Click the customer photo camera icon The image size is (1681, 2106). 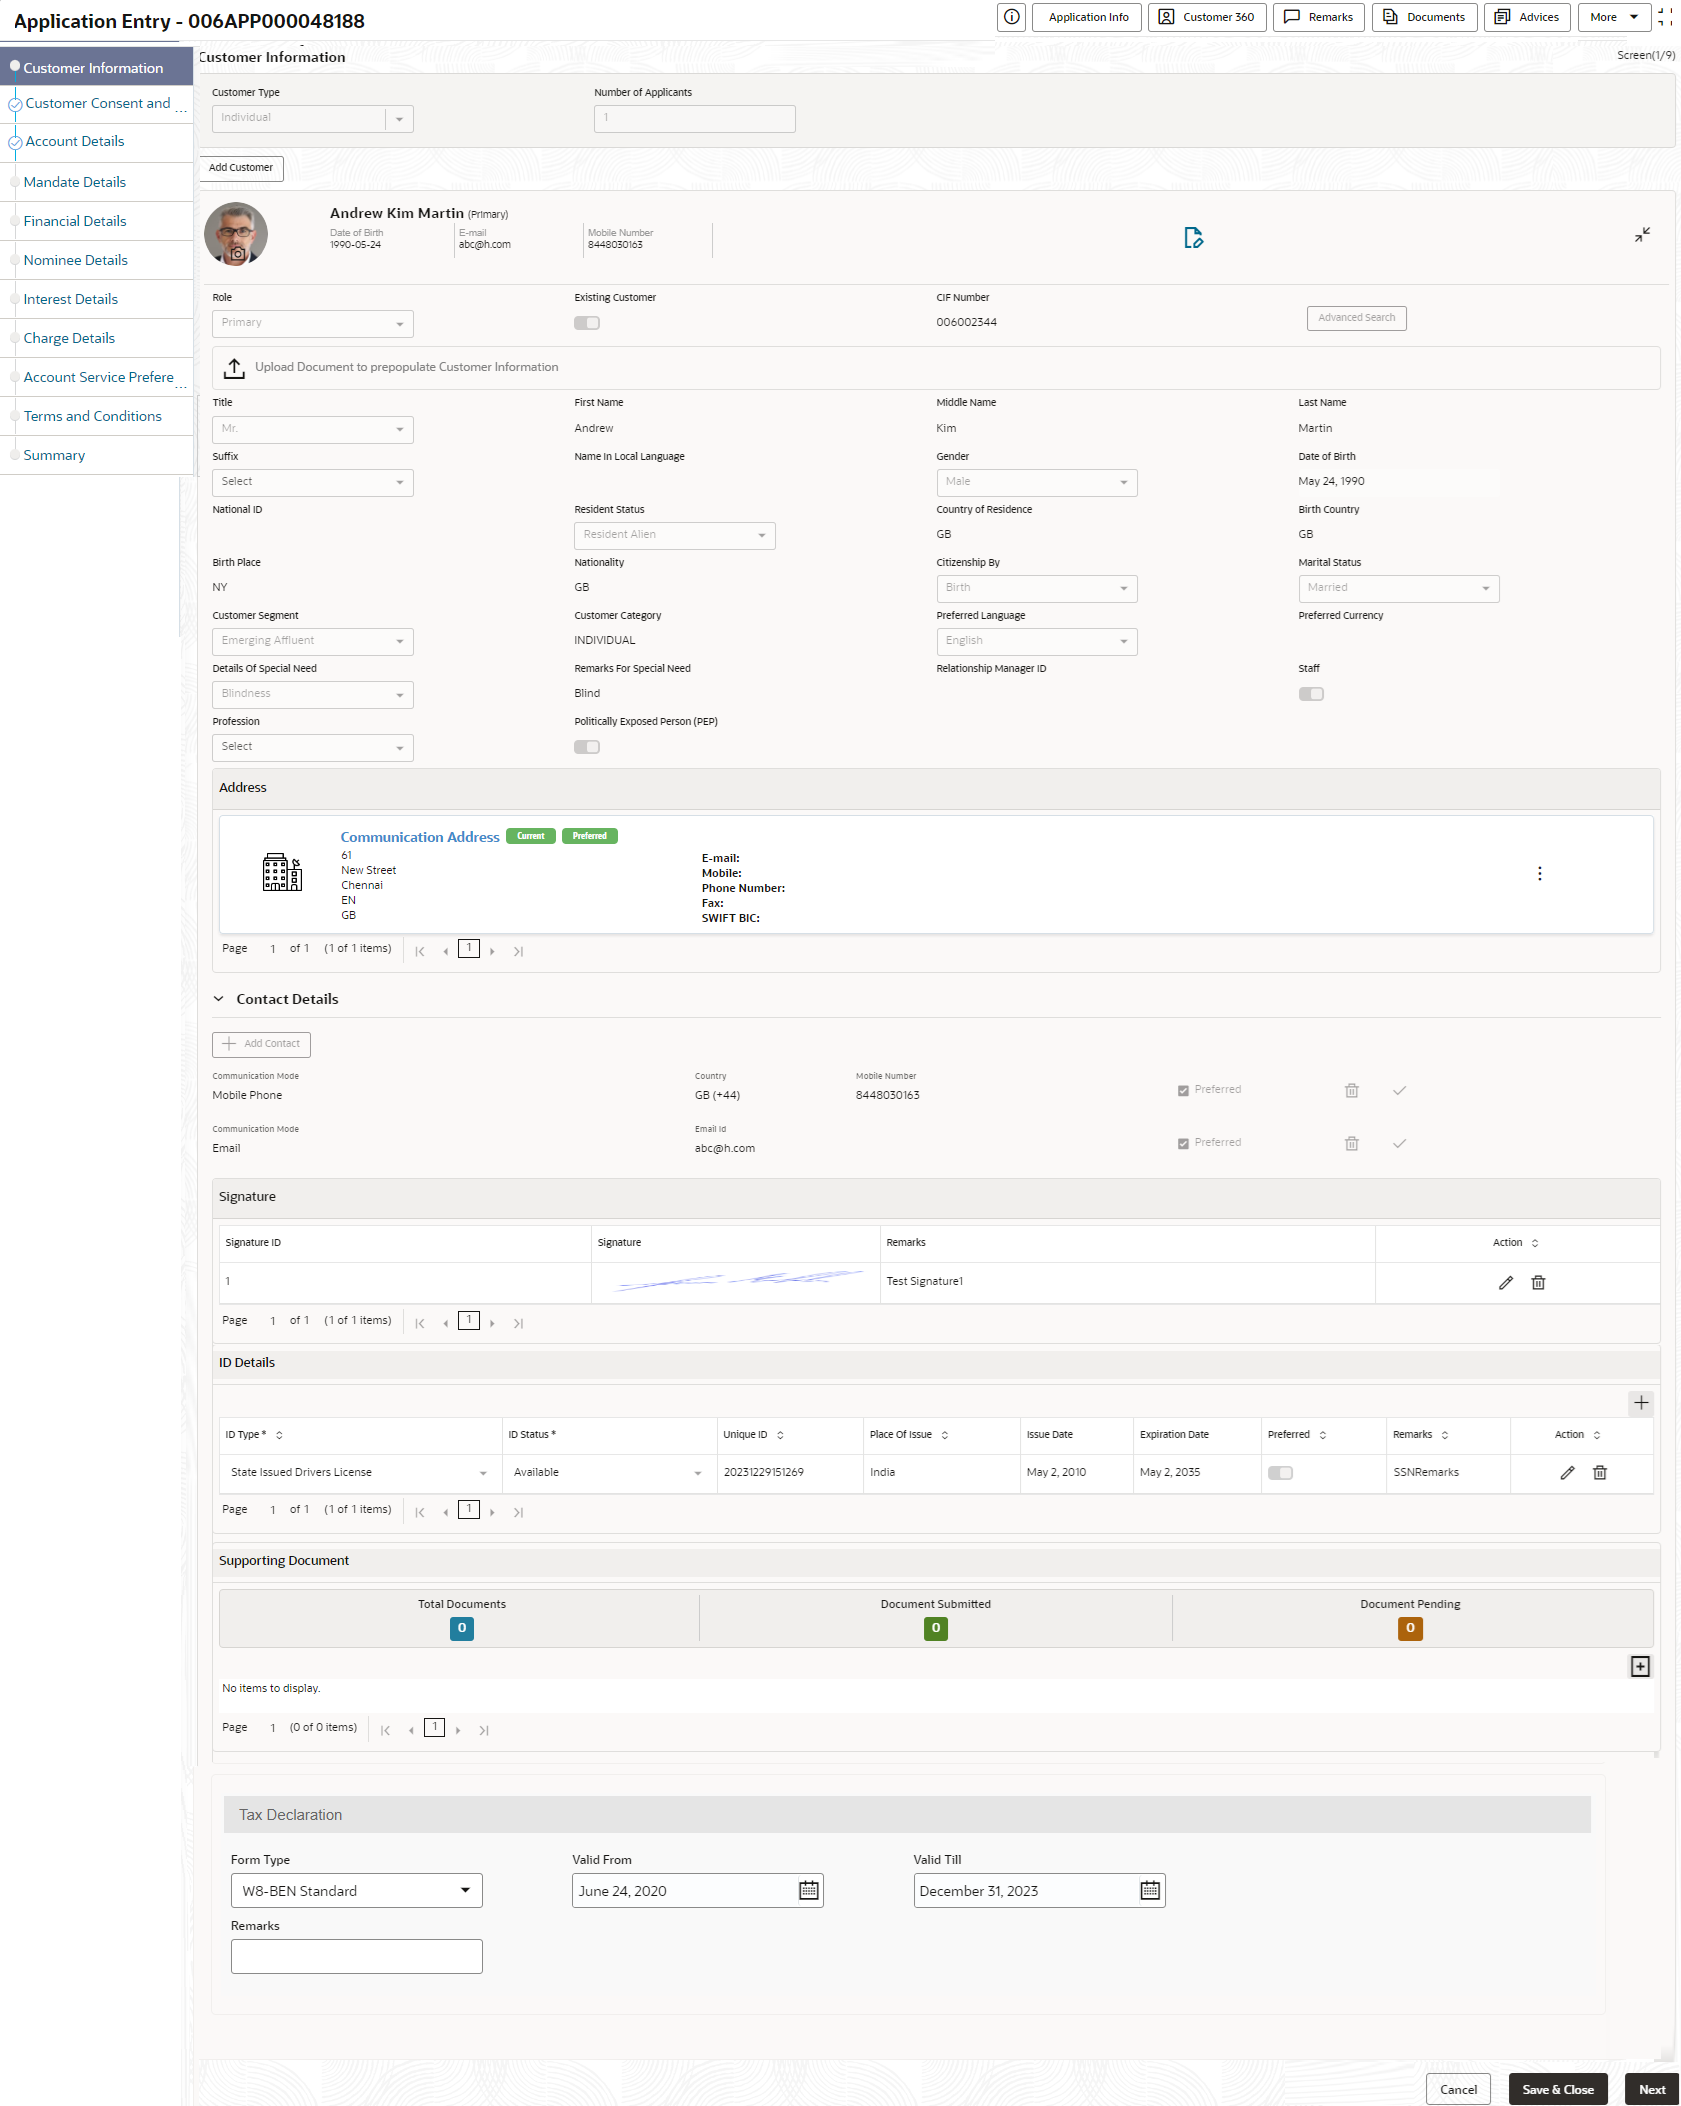pos(238,254)
